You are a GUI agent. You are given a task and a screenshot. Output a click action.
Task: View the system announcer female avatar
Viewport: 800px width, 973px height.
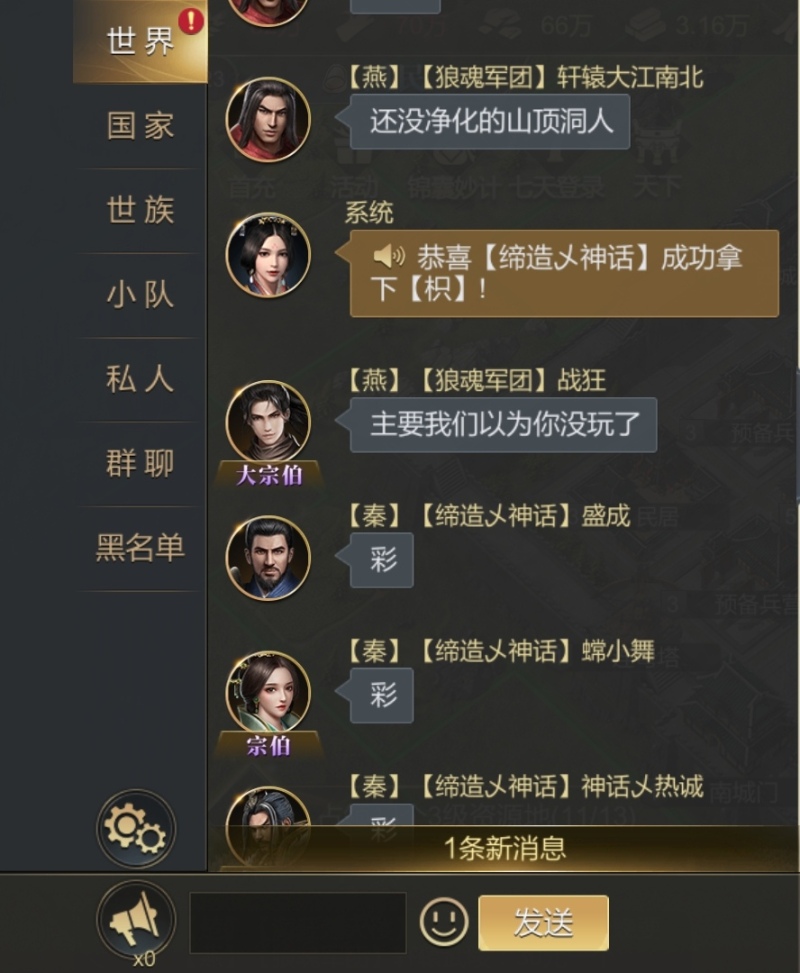[268, 255]
